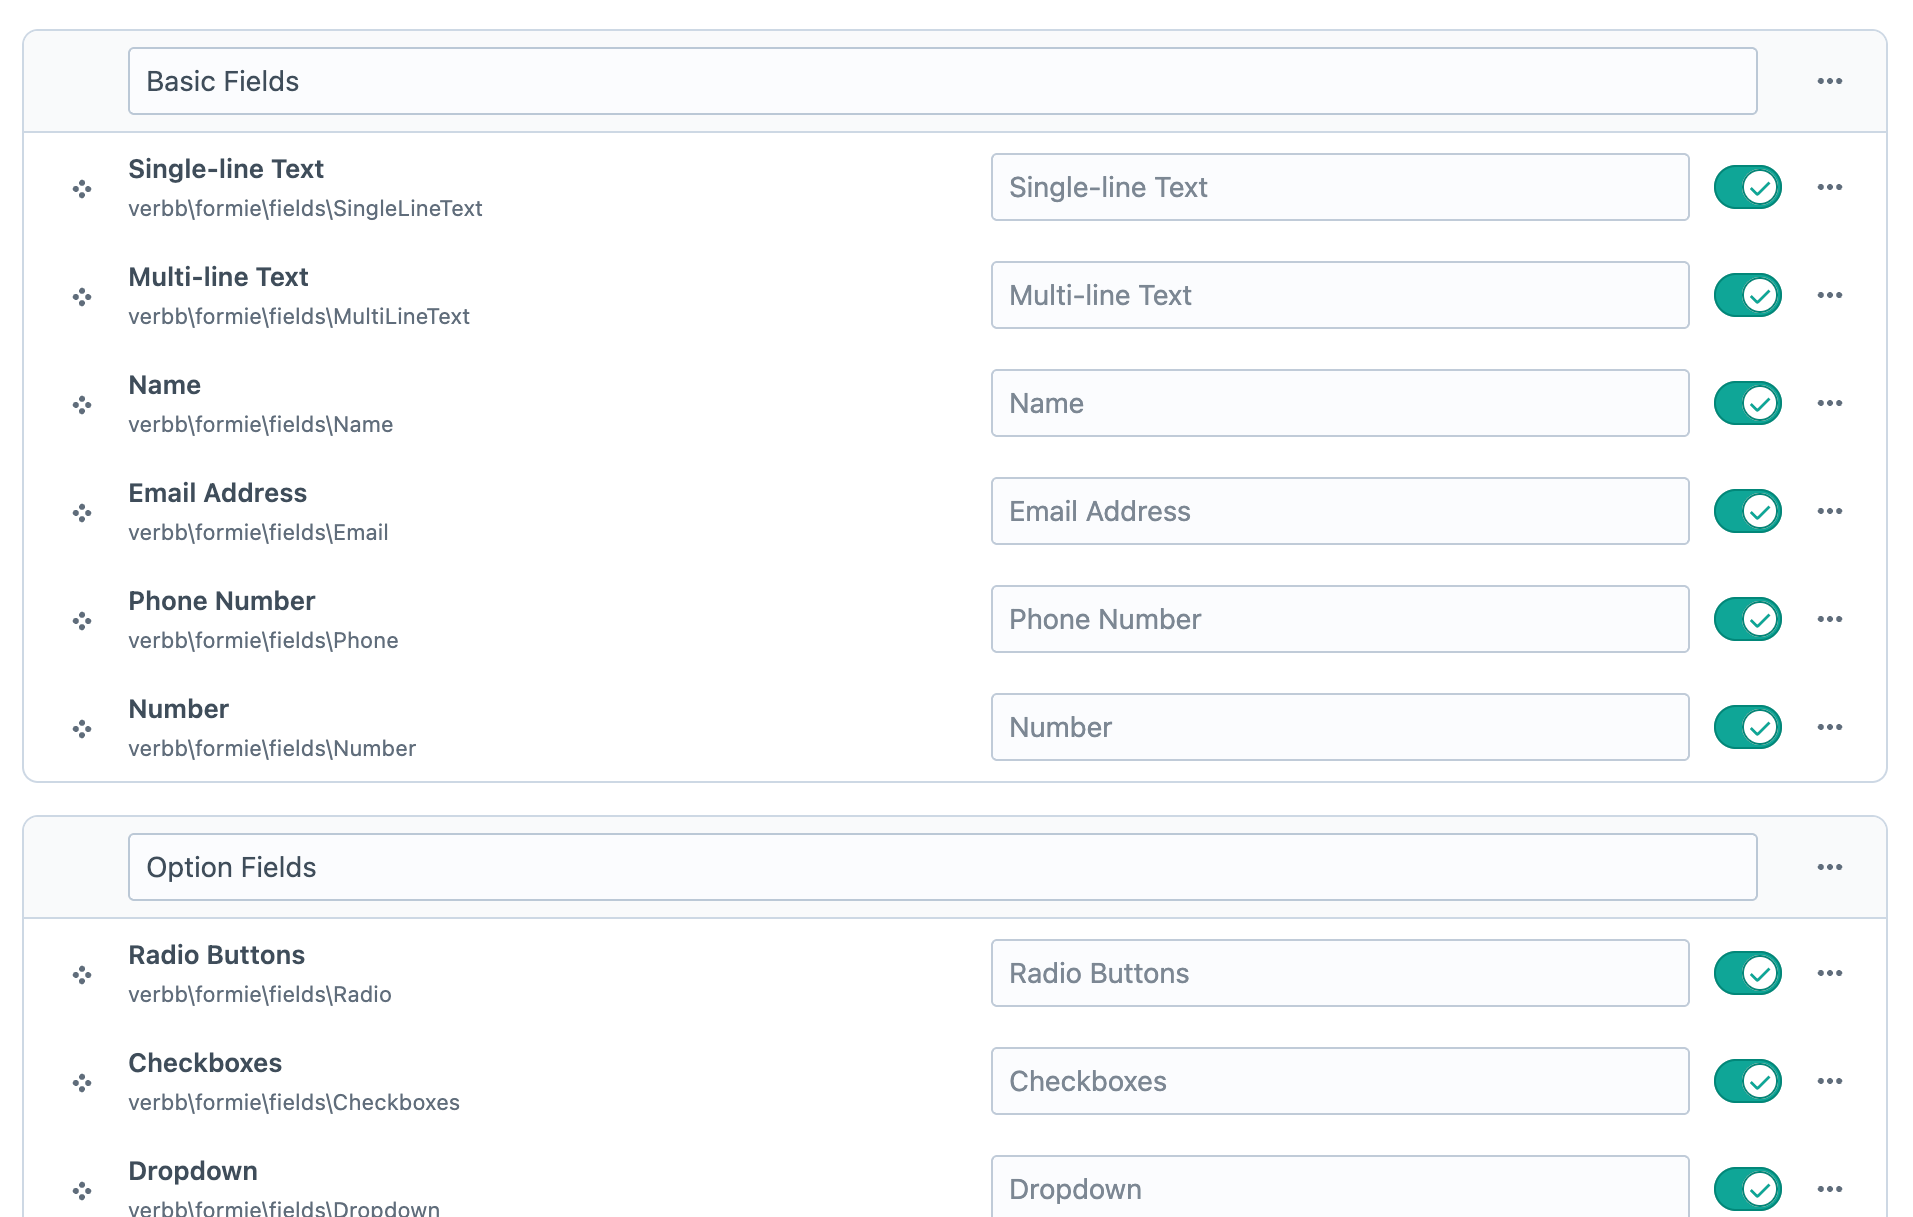Open the ellipsis menu for Multi-line Text

tap(1830, 295)
